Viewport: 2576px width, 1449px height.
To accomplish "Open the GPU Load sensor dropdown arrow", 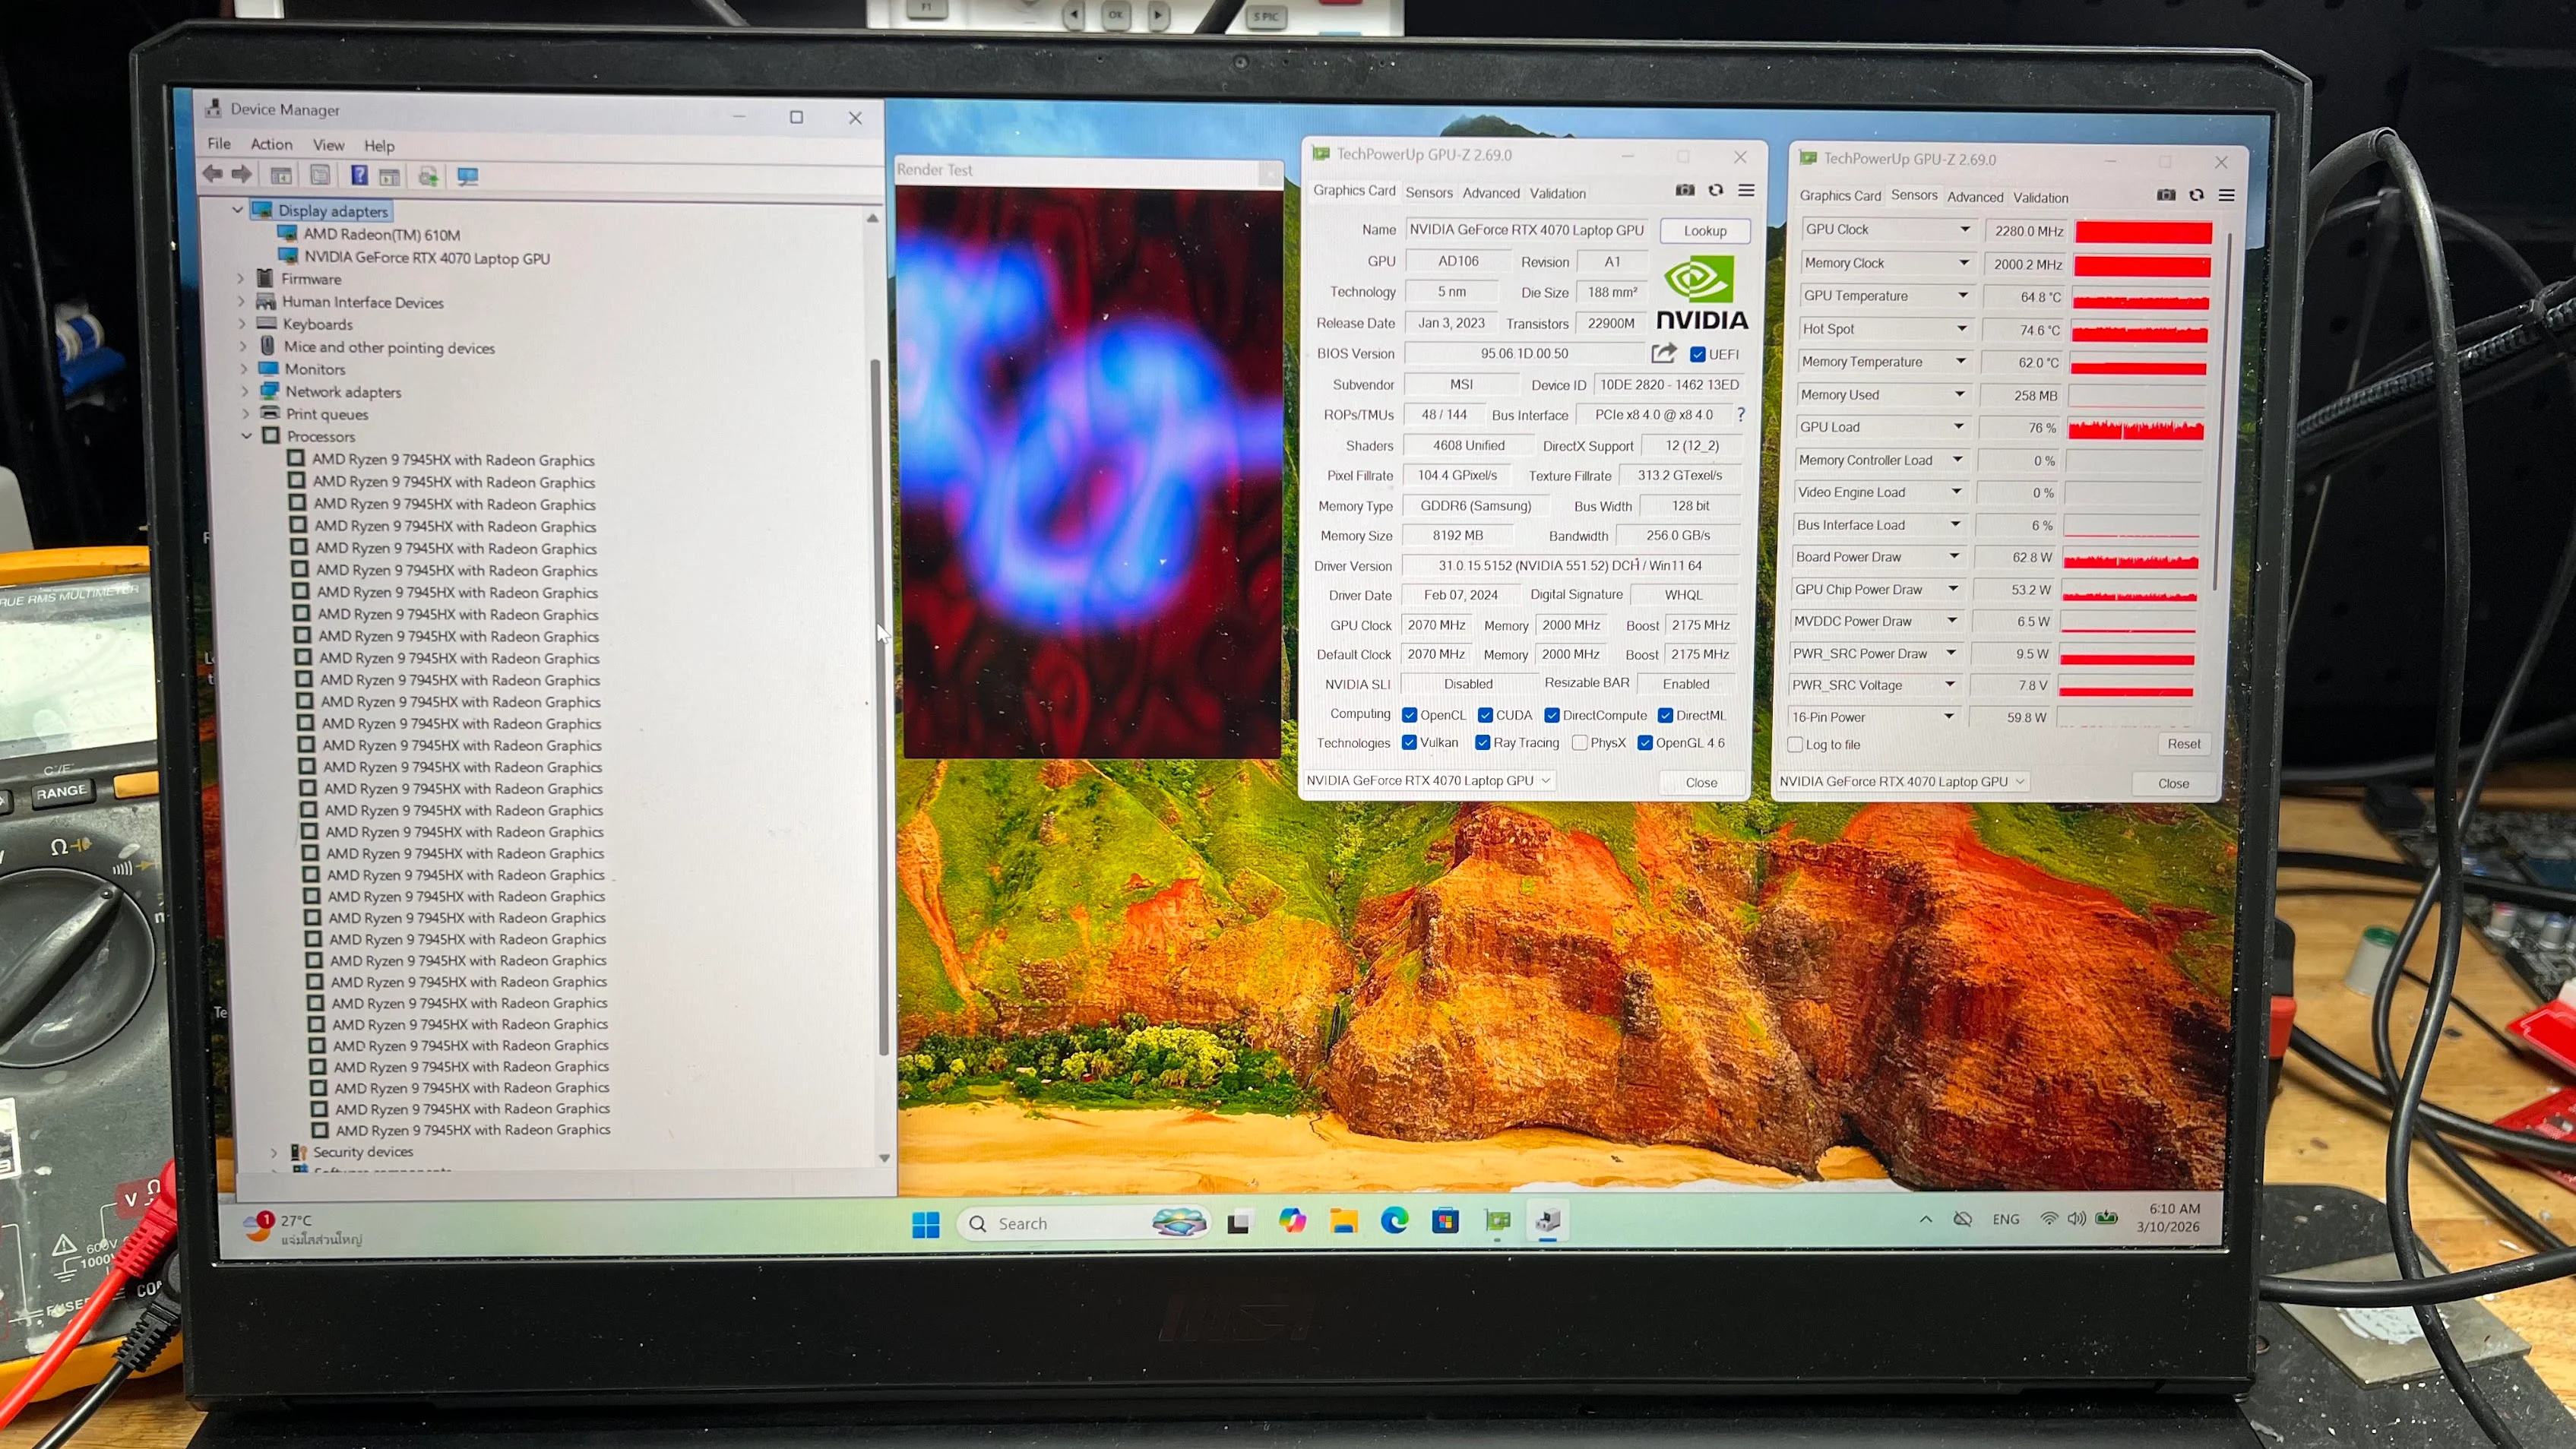I will 1959,426.
